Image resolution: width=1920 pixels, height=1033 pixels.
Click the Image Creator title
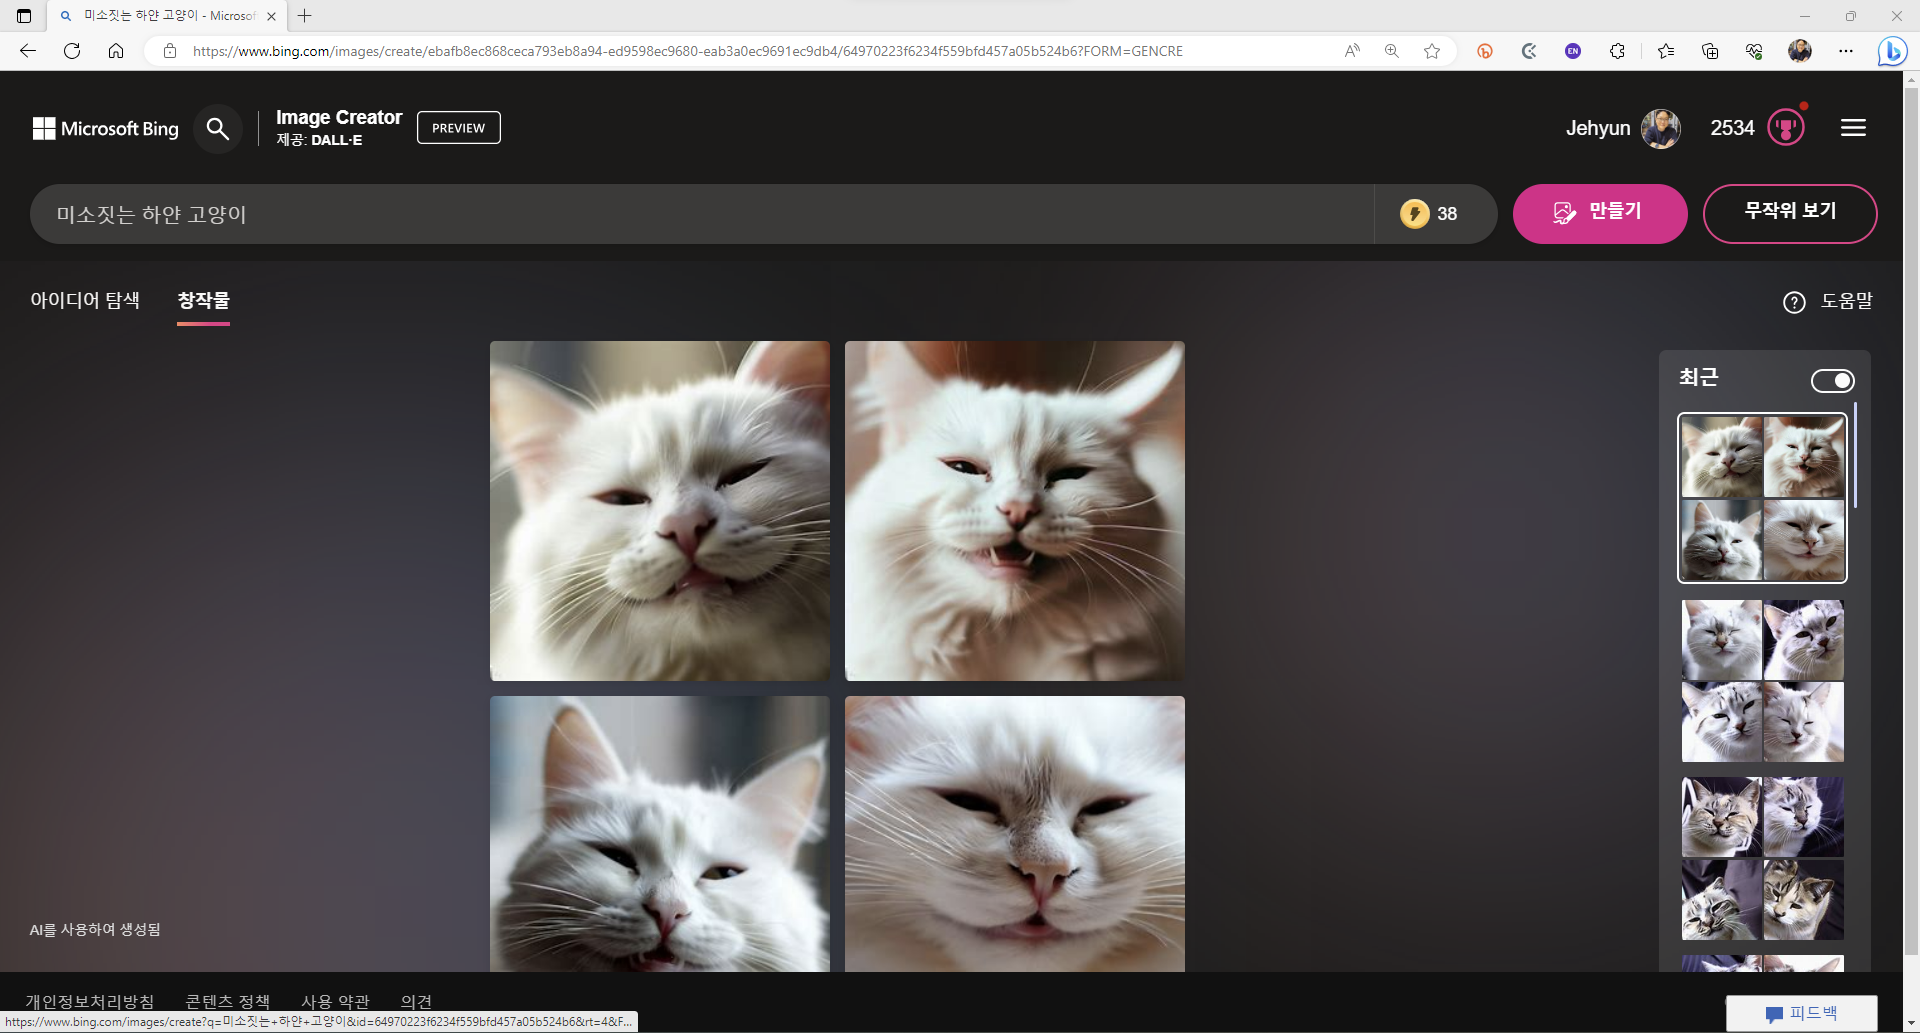coord(339,117)
